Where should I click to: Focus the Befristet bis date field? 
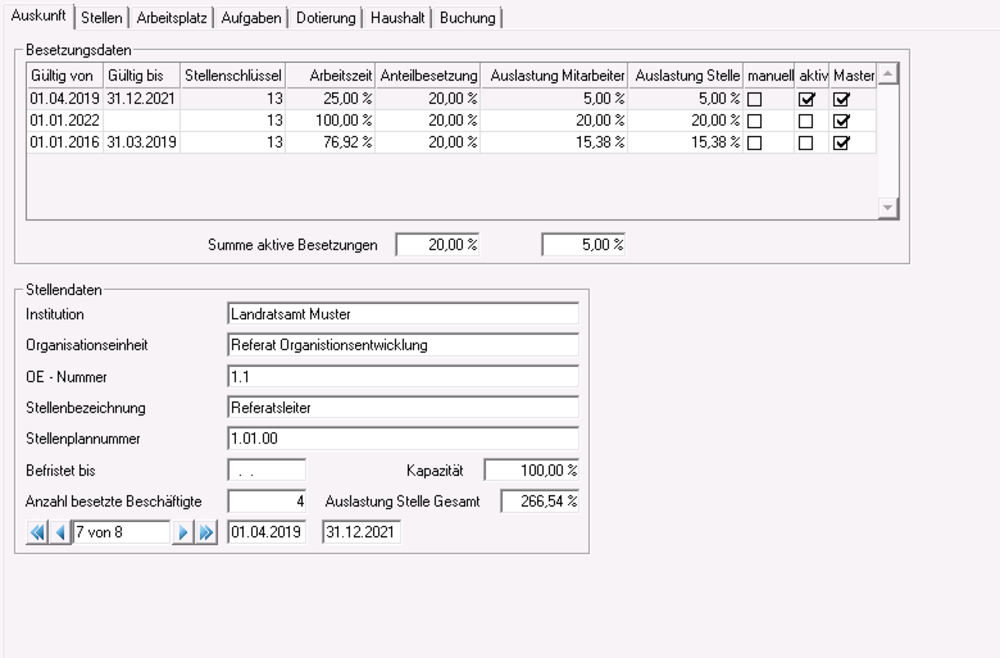[x=266, y=470]
